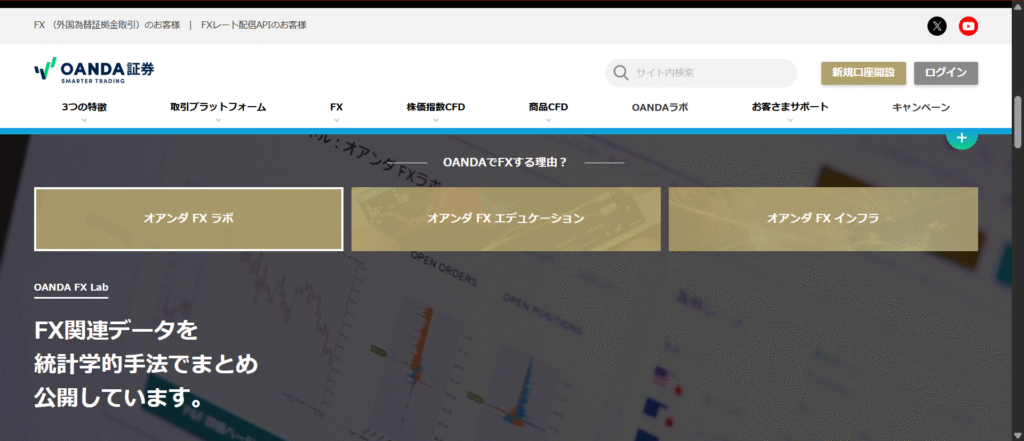Open the OANDAラボ menu
The image size is (1024, 441).
[x=660, y=107]
